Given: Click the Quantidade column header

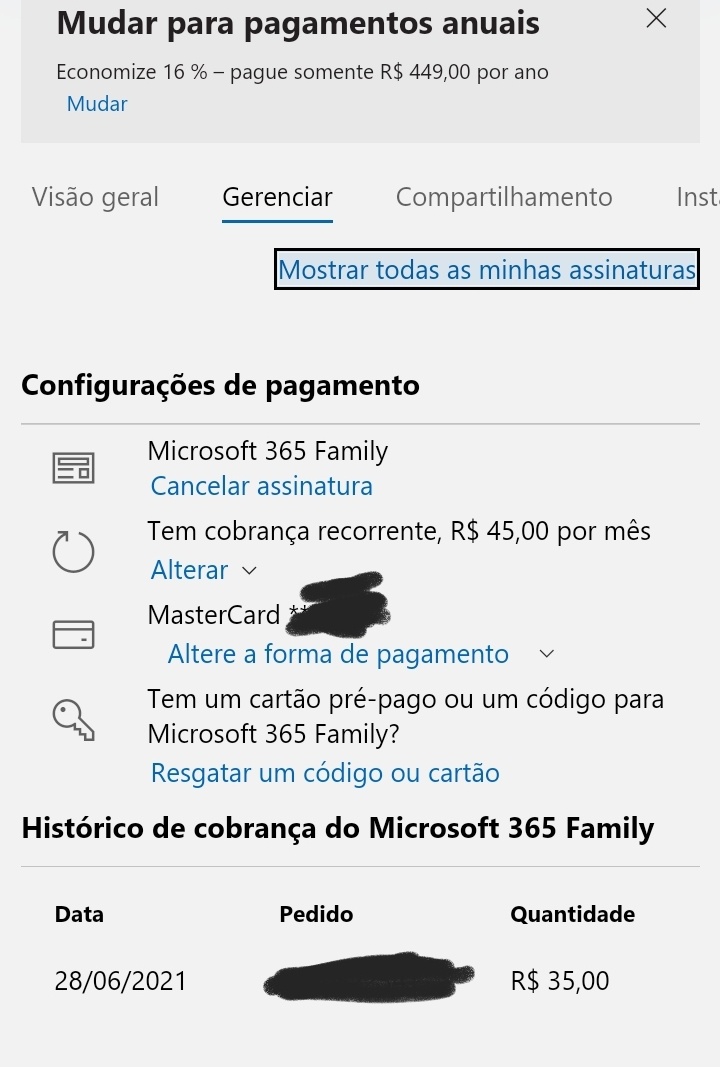Looking at the screenshot, I should (x=572, y=914).
